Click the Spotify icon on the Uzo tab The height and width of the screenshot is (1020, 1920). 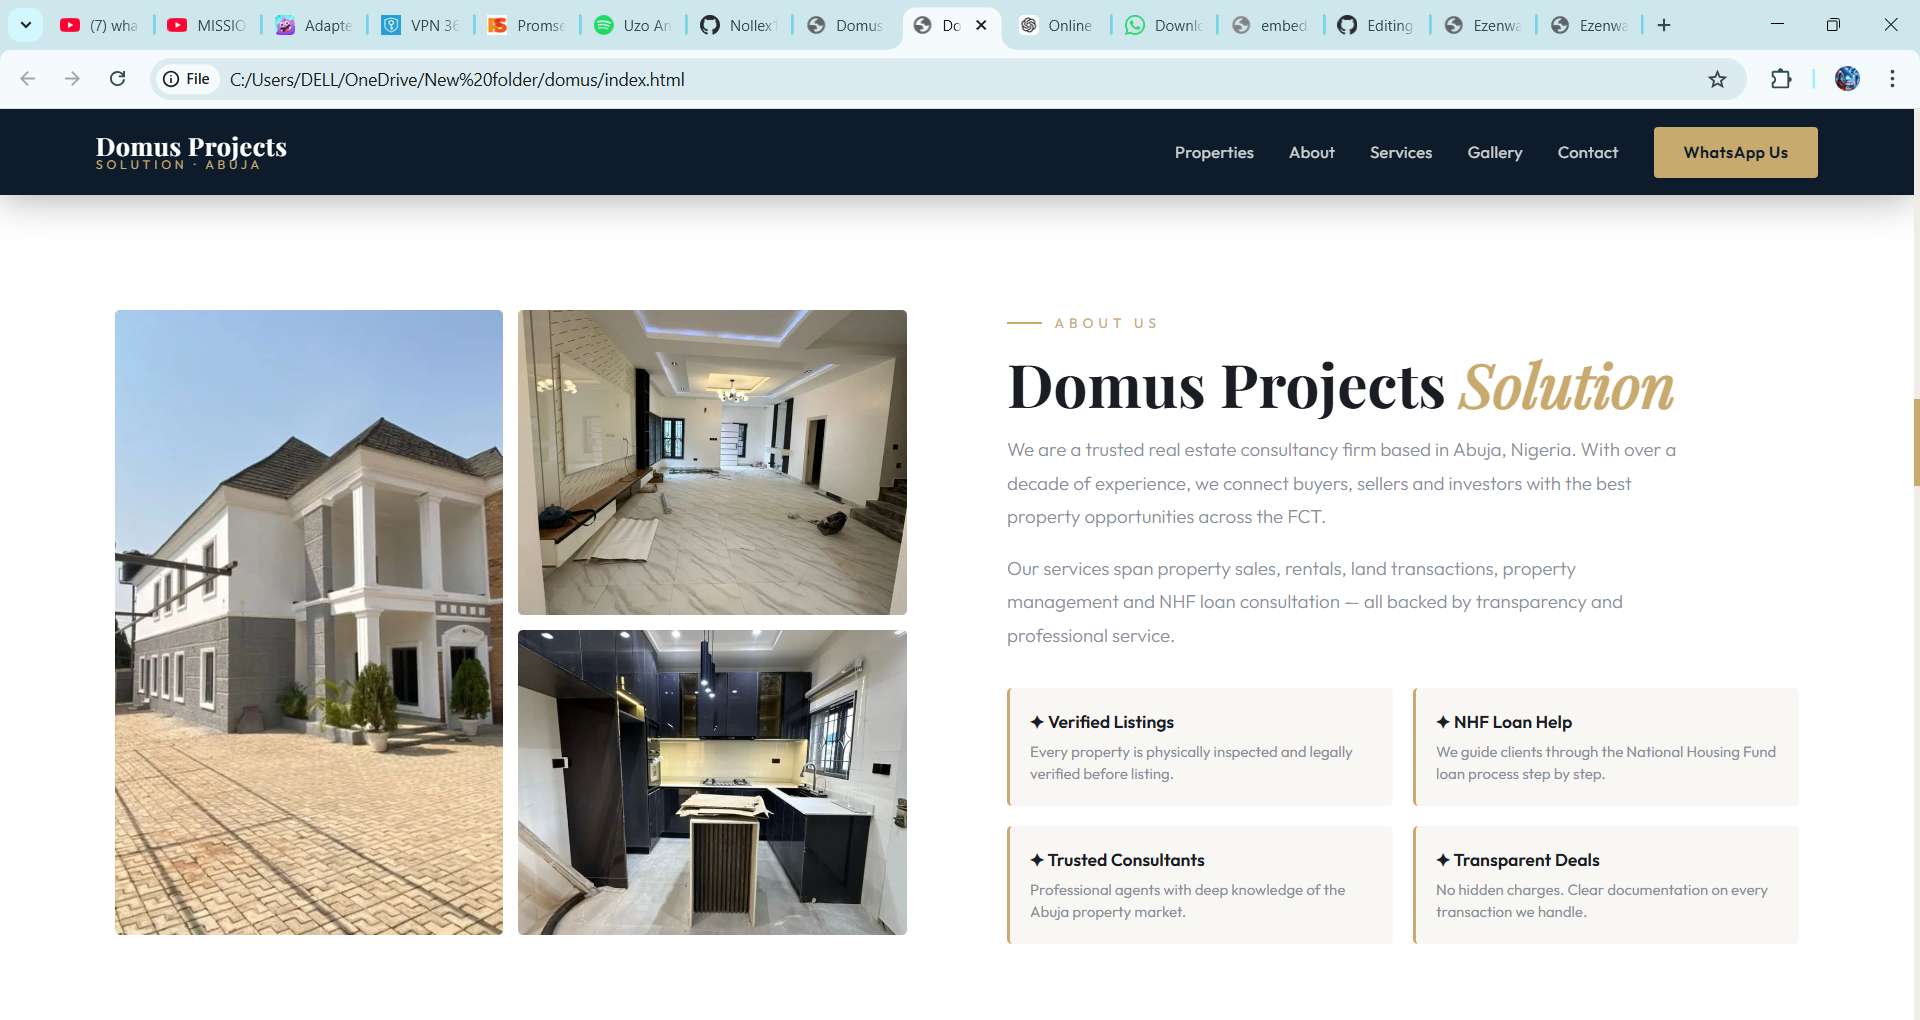tap(605, 25)
